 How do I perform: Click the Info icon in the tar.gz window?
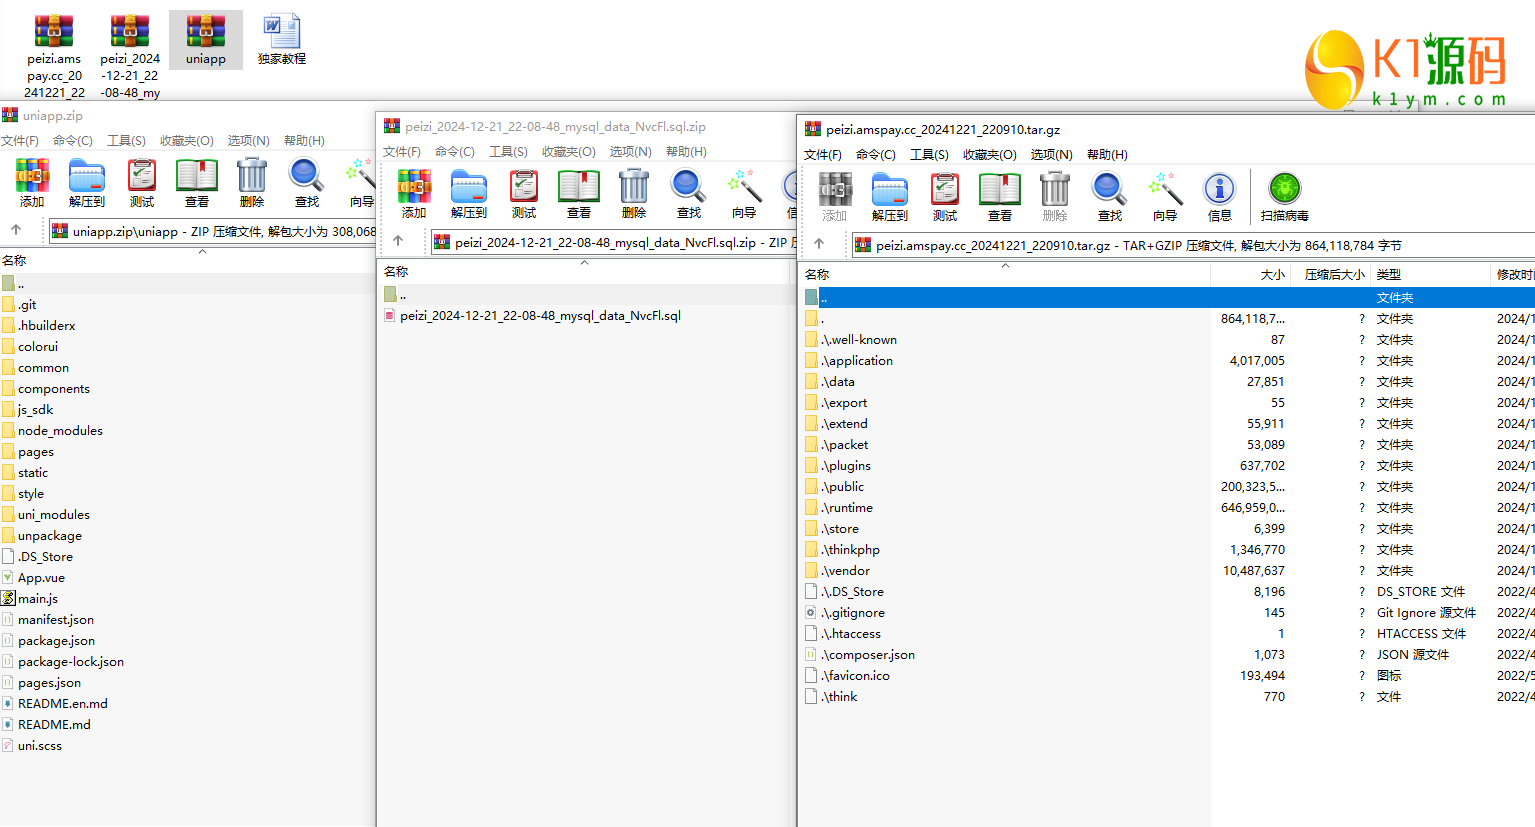tap(1219, 196)
